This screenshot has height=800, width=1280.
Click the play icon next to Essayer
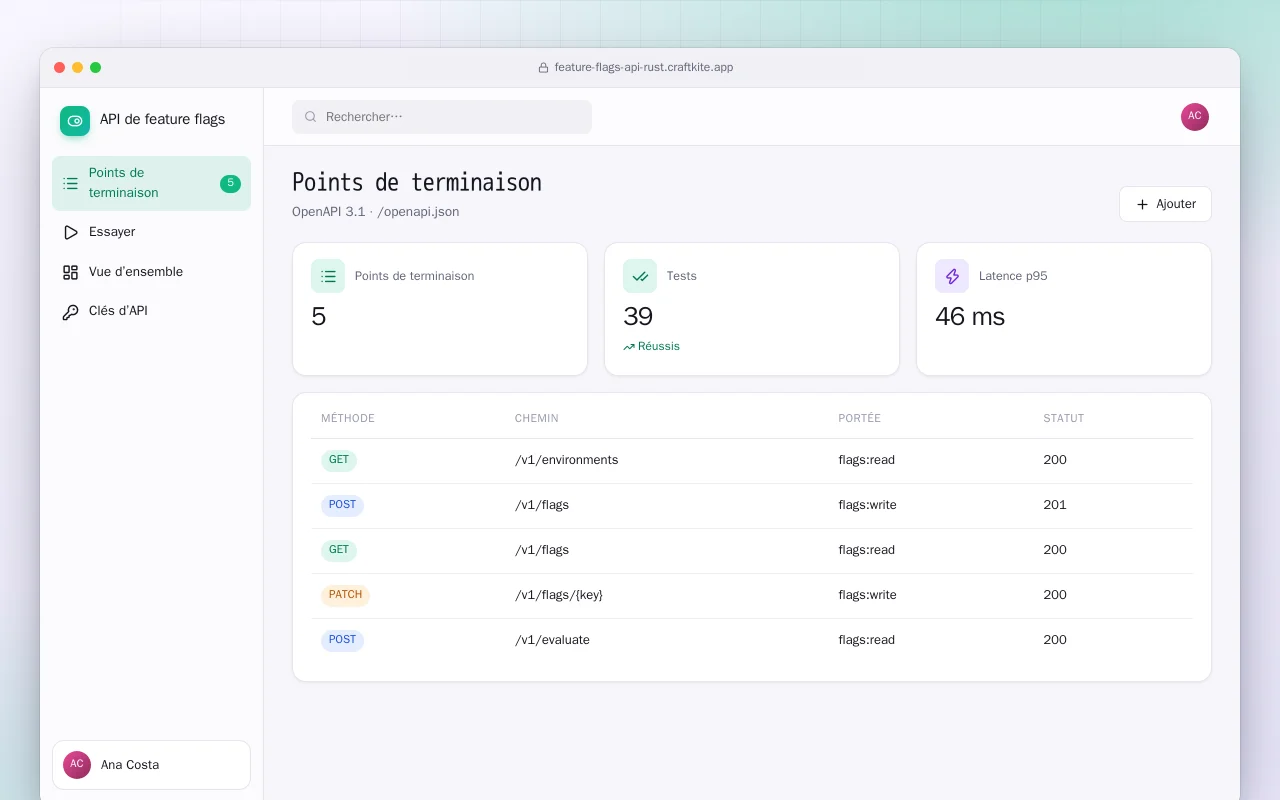pyautogui.click(x=70, y=232)
